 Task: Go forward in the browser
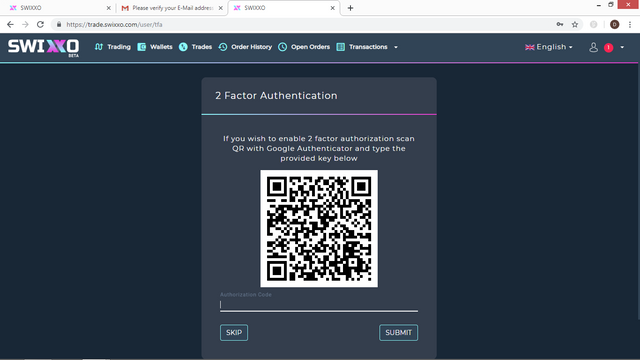(x=25, y=24)
